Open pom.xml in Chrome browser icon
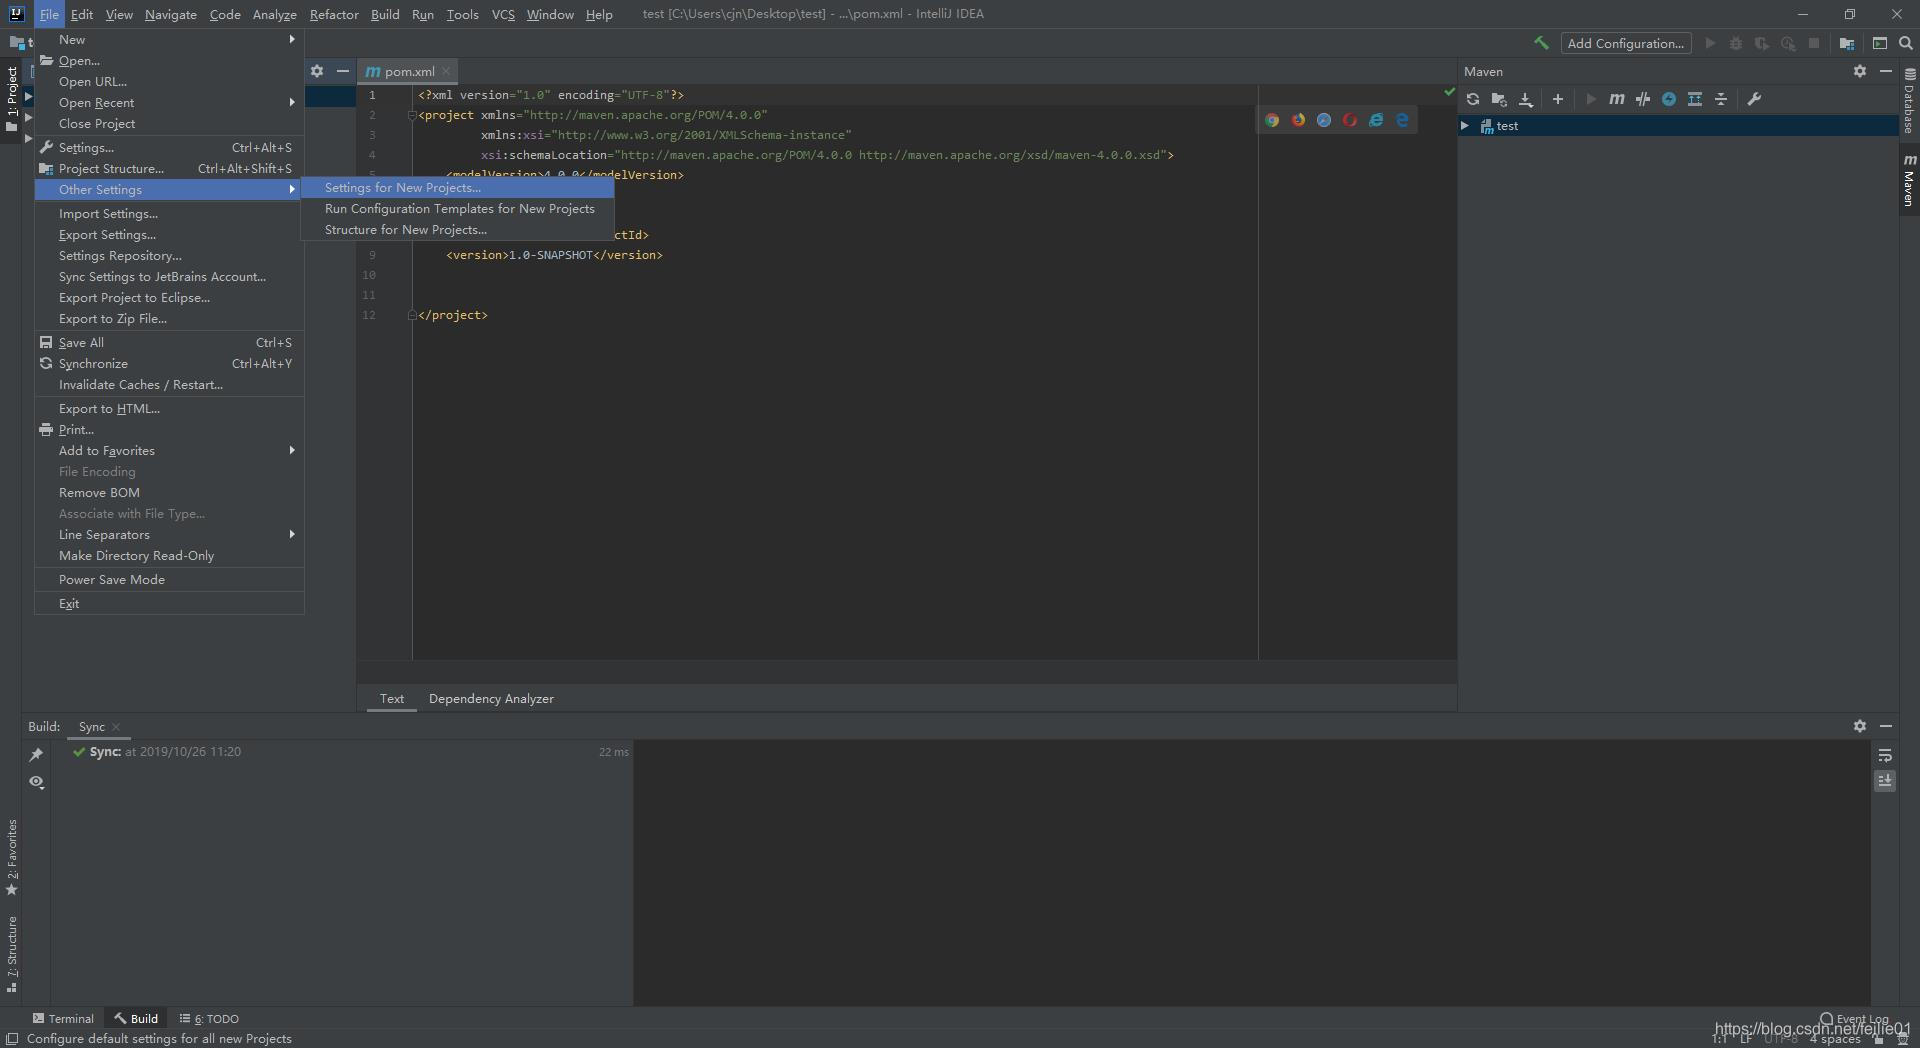 coord(1272,120)
